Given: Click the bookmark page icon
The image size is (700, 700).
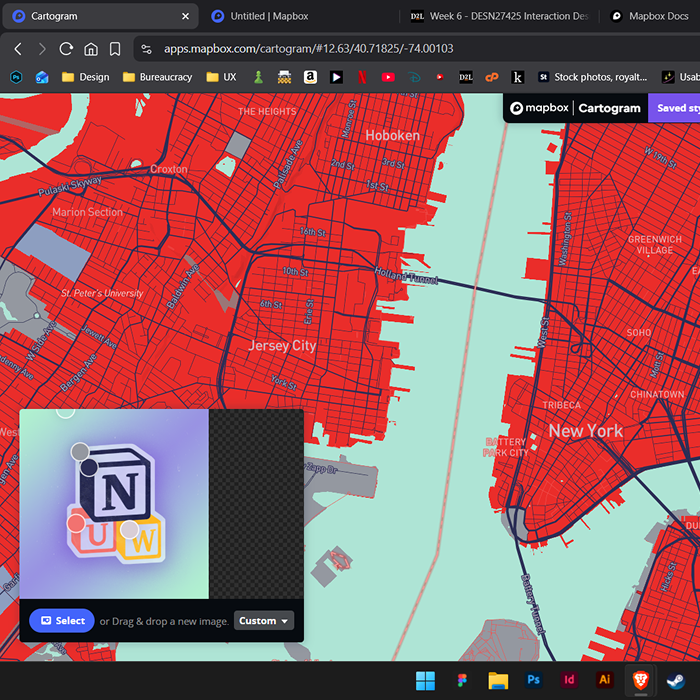Looking at the screenshot, I should (115, 49).
